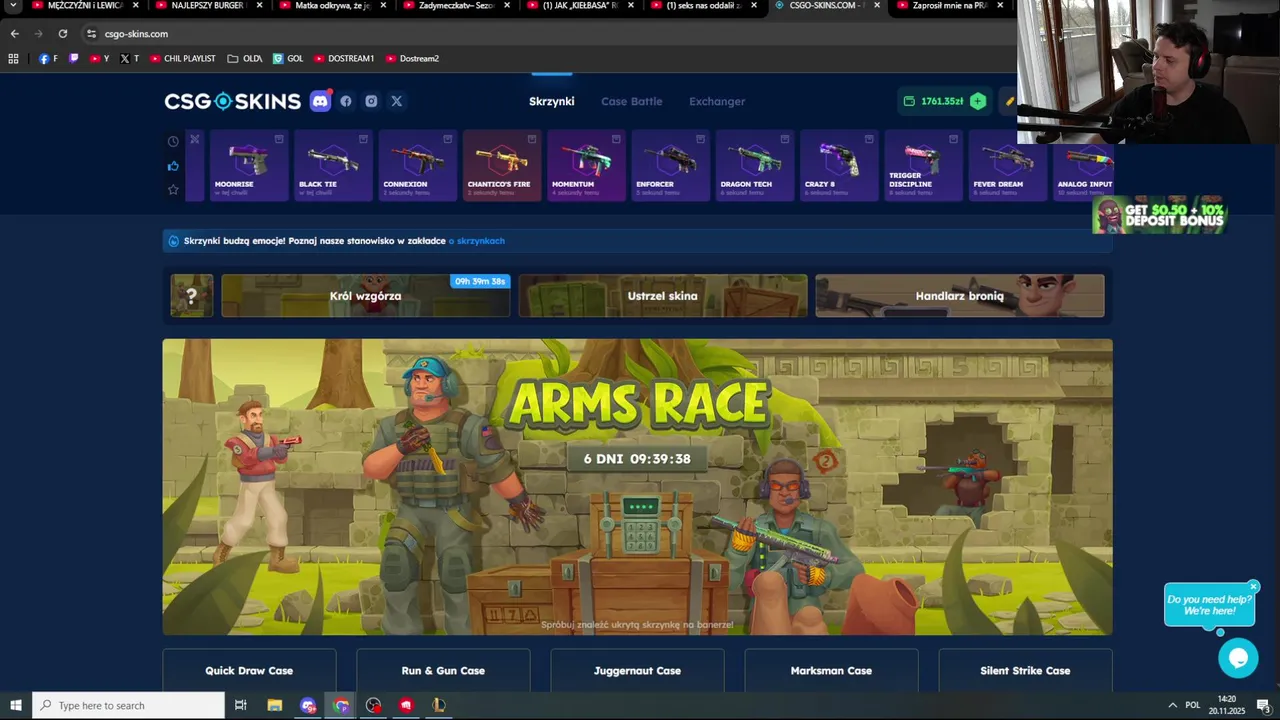
Task: Click the BLACK TIE drop card
Action: coord(333,165)
